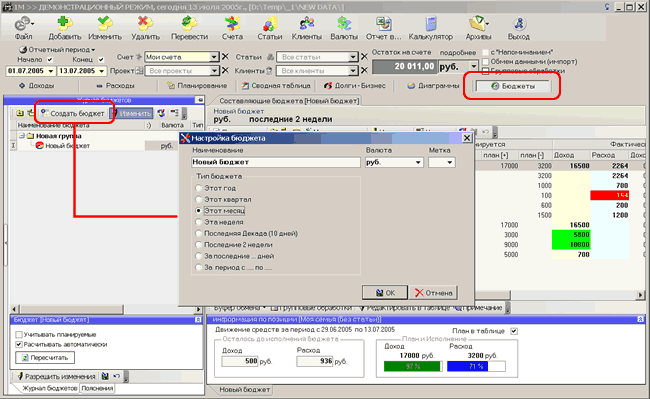Click the save icon next to Разрешить изменения
Viewport: 650px width, 399px height.
(x=105, y=376)
